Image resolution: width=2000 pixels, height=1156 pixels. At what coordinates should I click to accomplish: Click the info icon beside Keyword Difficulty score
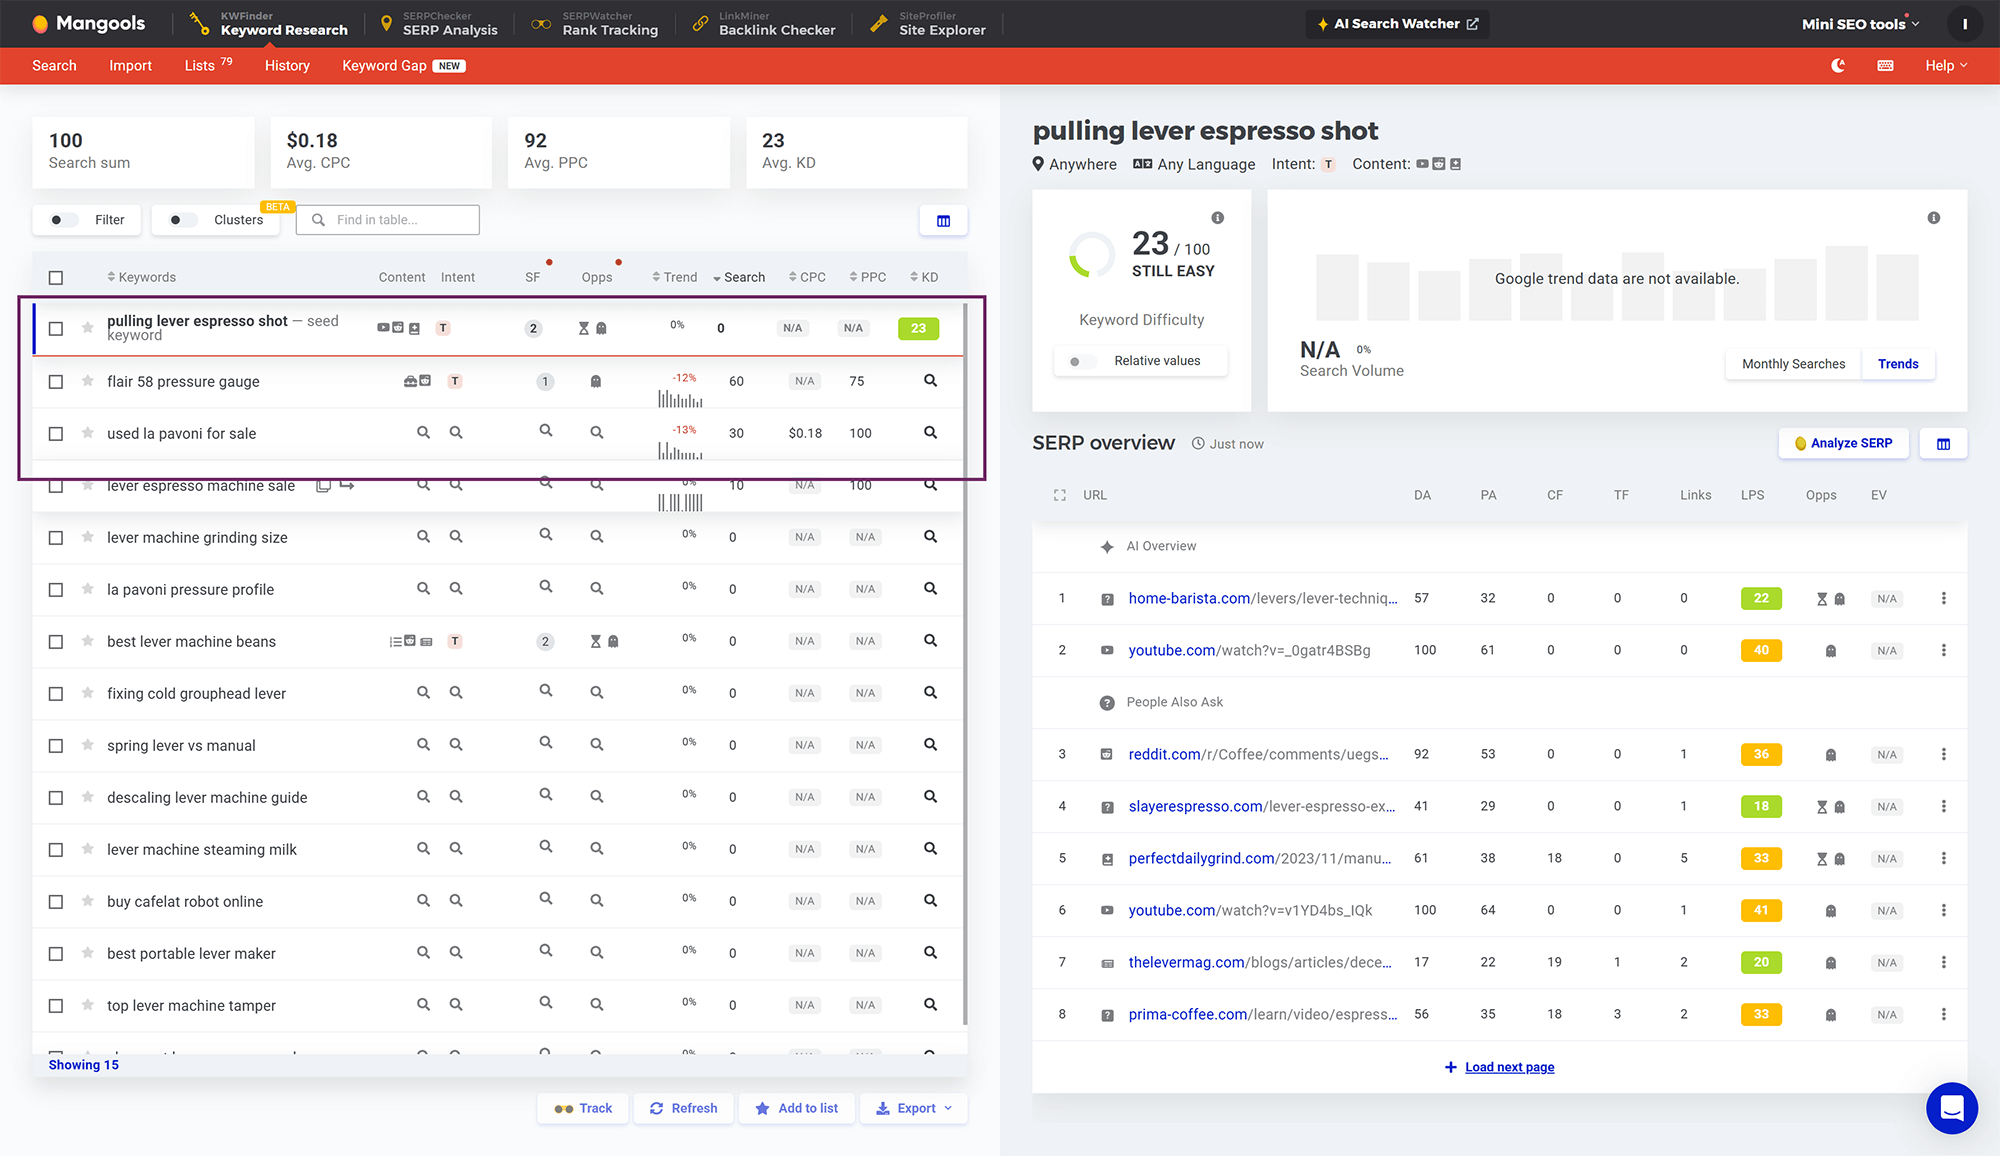coord(1217,217)
